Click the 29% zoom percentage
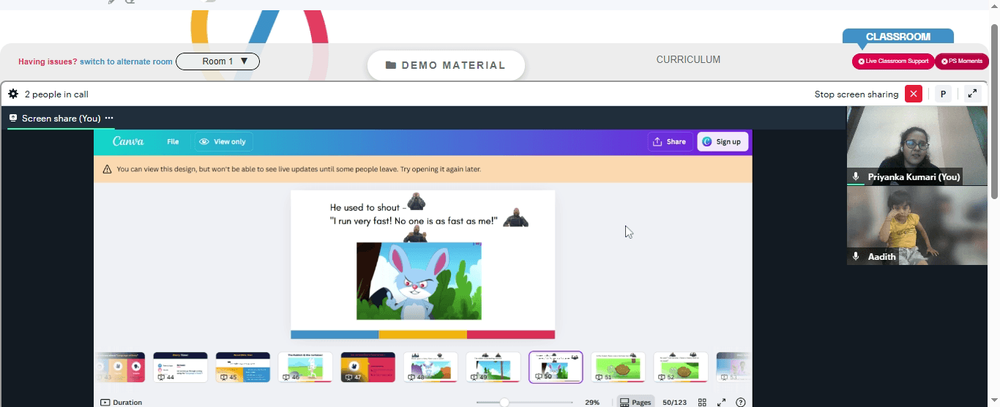This screenshot has width=1000, height=407. (x=592, y=403)
